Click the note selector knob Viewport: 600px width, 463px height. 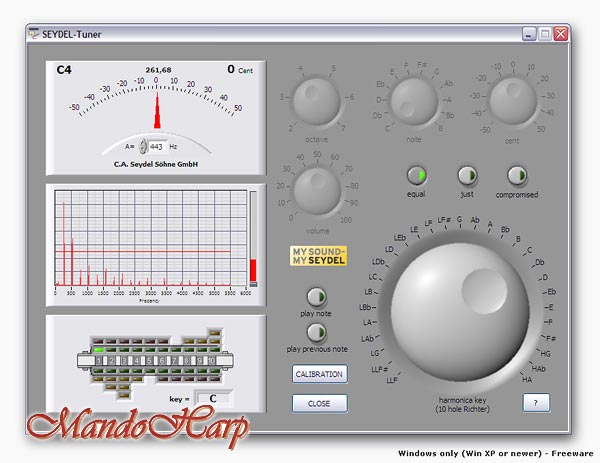pyautogui.click(x=414, y=102)
